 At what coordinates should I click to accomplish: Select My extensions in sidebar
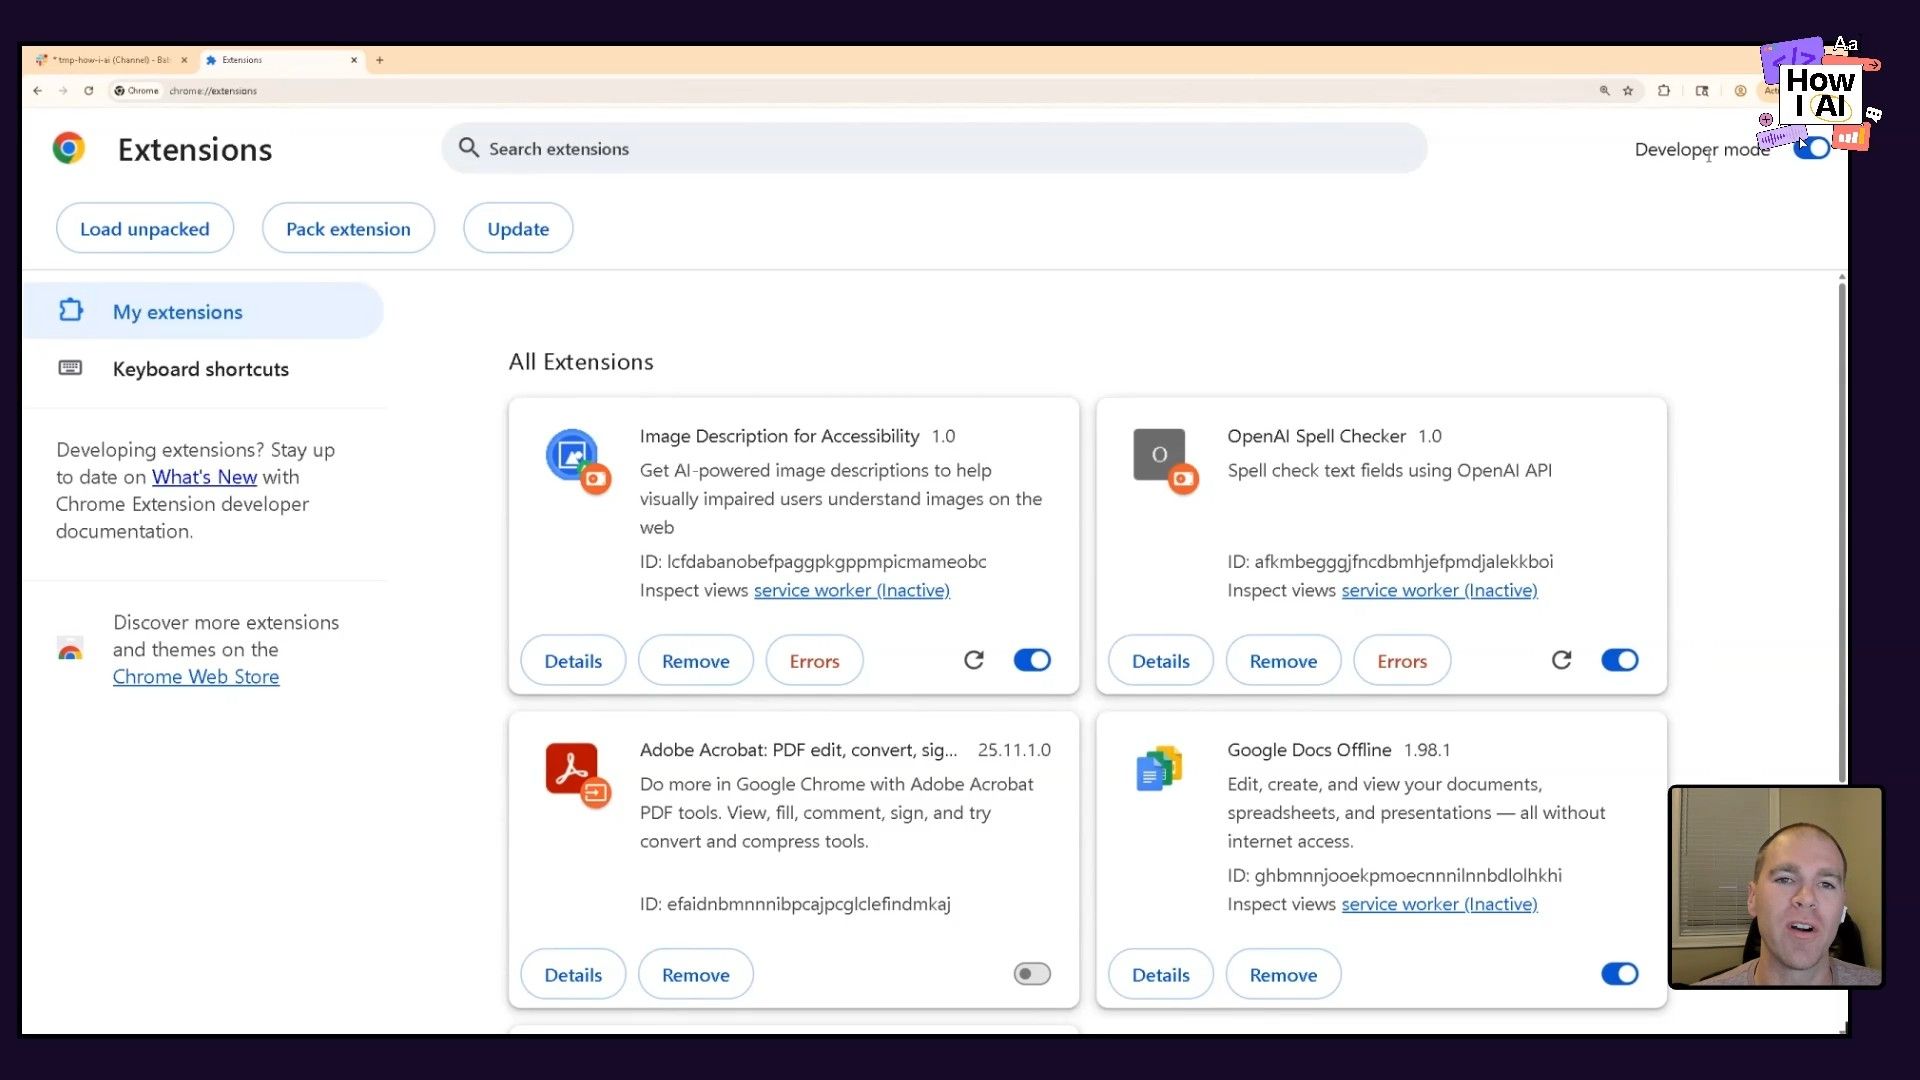203,311
